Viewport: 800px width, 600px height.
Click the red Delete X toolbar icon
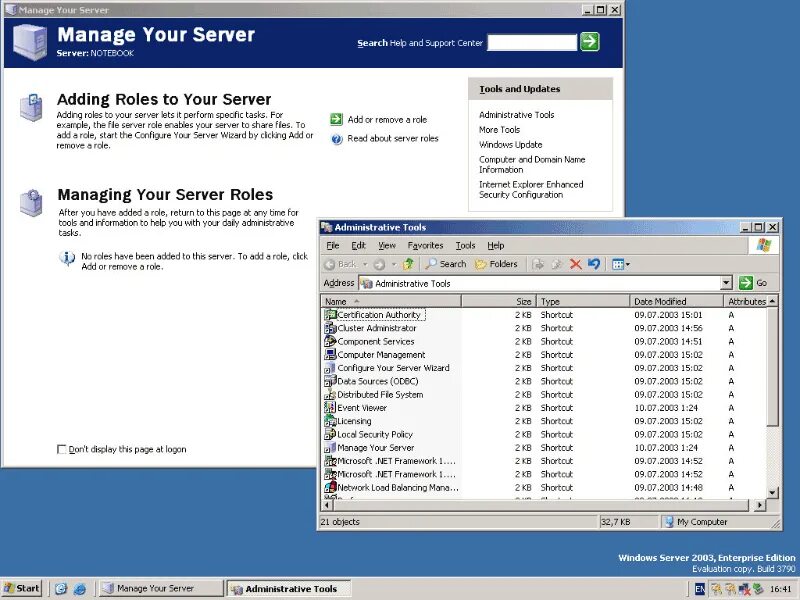[576, 264]
